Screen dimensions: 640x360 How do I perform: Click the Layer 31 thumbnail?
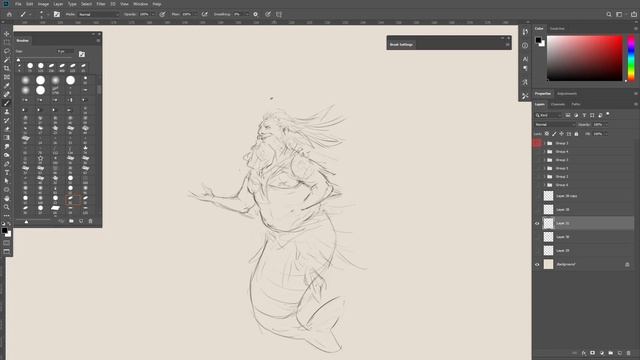tap(548, 223)
